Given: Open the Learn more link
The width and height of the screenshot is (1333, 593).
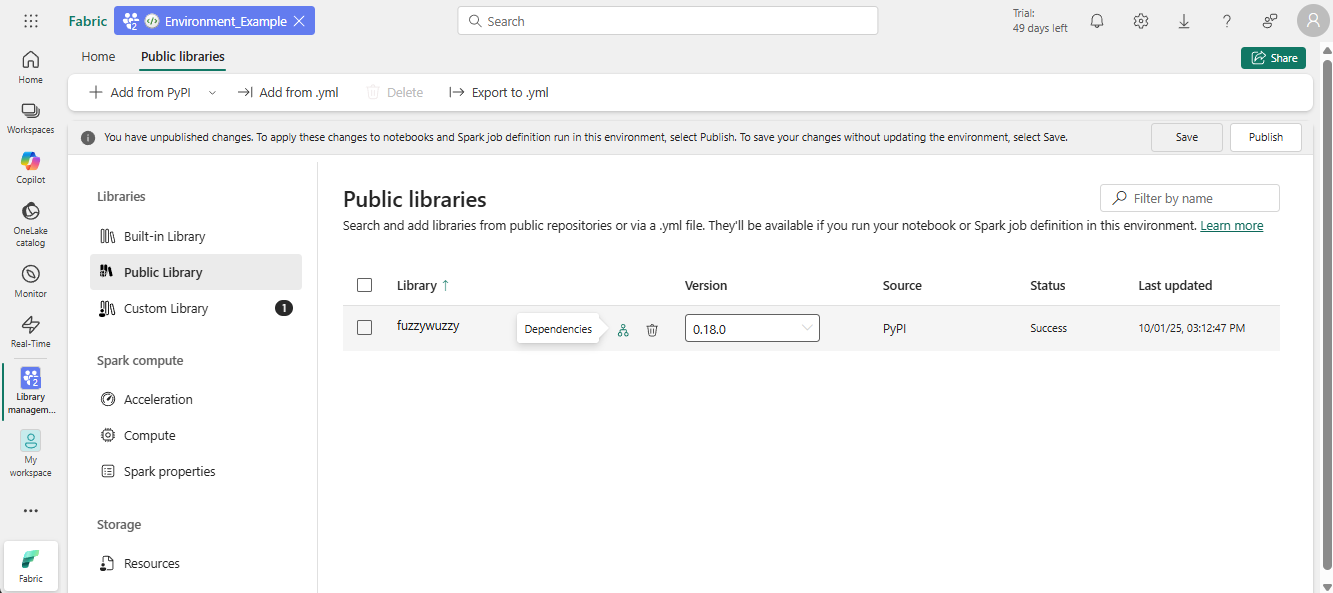Looking at the screenshot, I should 1231,226.
